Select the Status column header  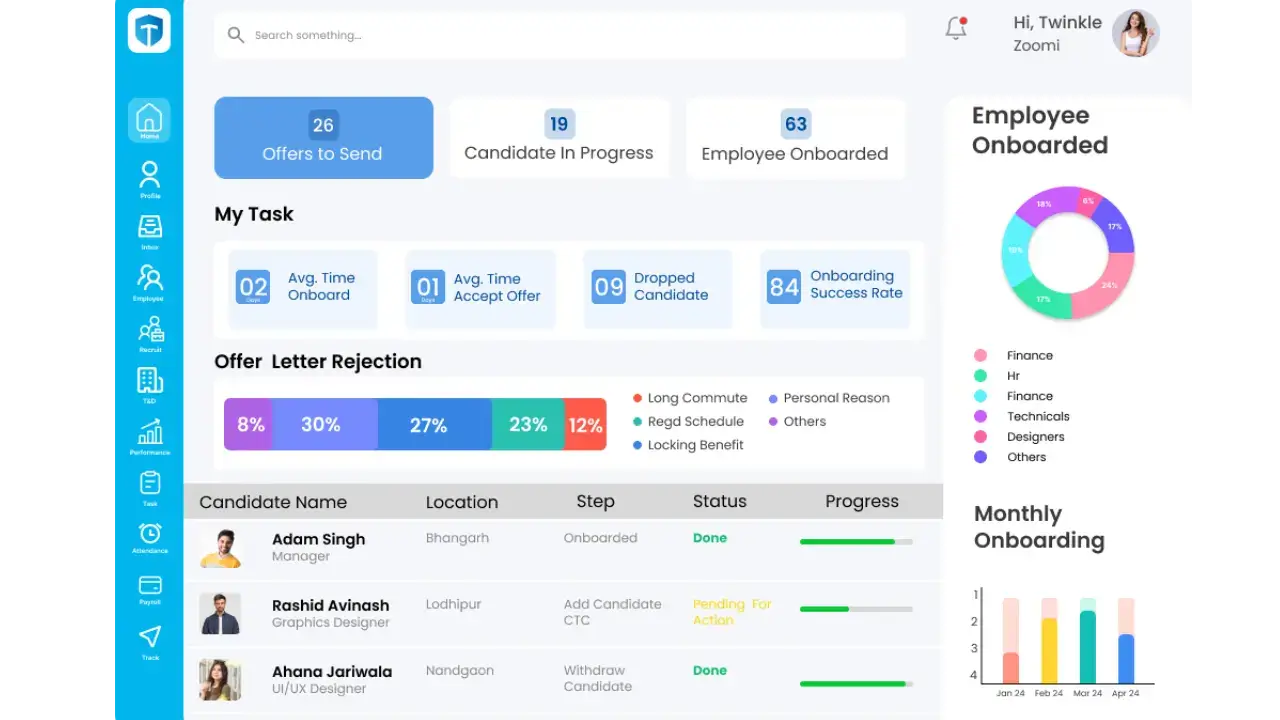click(x=719, y=501)
